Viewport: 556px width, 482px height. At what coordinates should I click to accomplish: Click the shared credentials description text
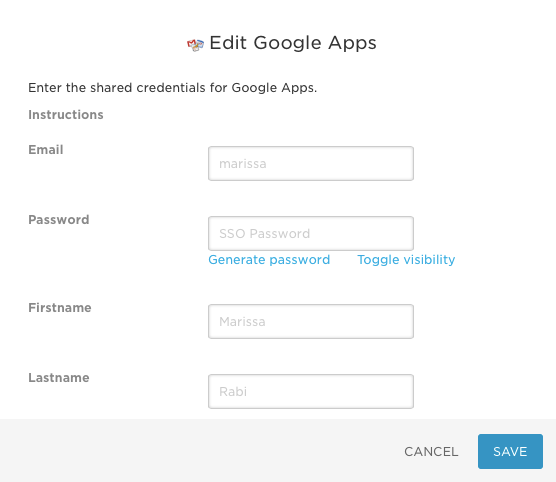point(173,88)
